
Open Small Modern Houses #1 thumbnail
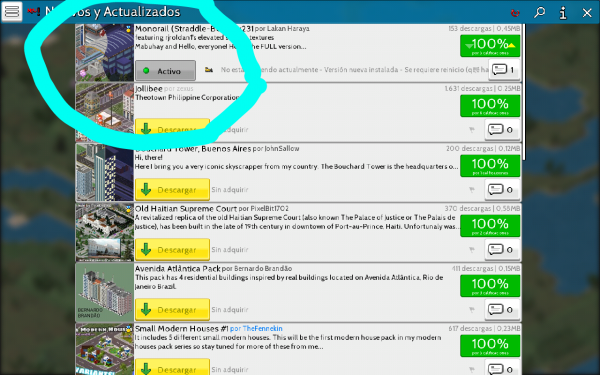pos(104,350)
